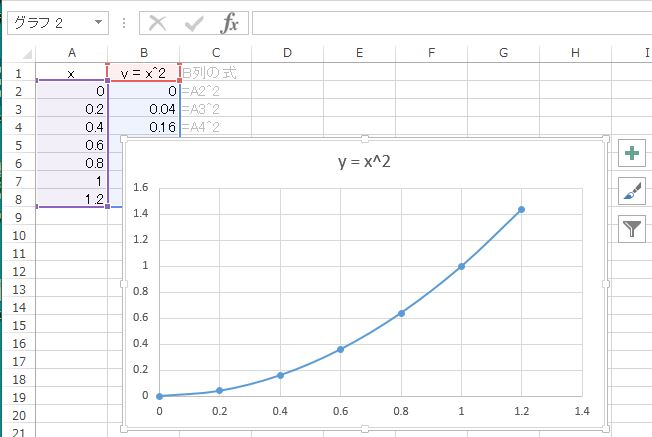Click in the formula bar input area
The width and height of the screenshot is (652, 437).
click(452, 23)
